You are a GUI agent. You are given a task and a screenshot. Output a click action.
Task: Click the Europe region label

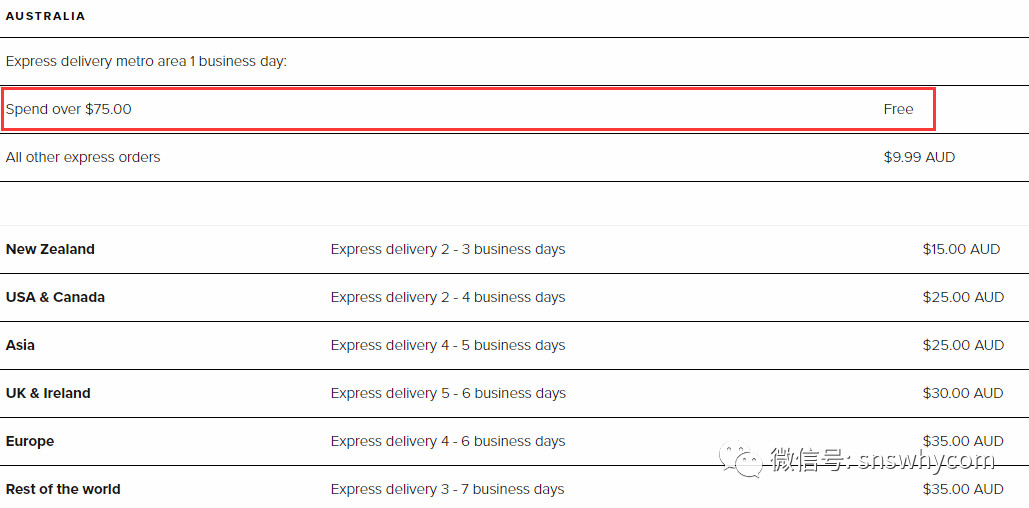[x=30, y=441]
